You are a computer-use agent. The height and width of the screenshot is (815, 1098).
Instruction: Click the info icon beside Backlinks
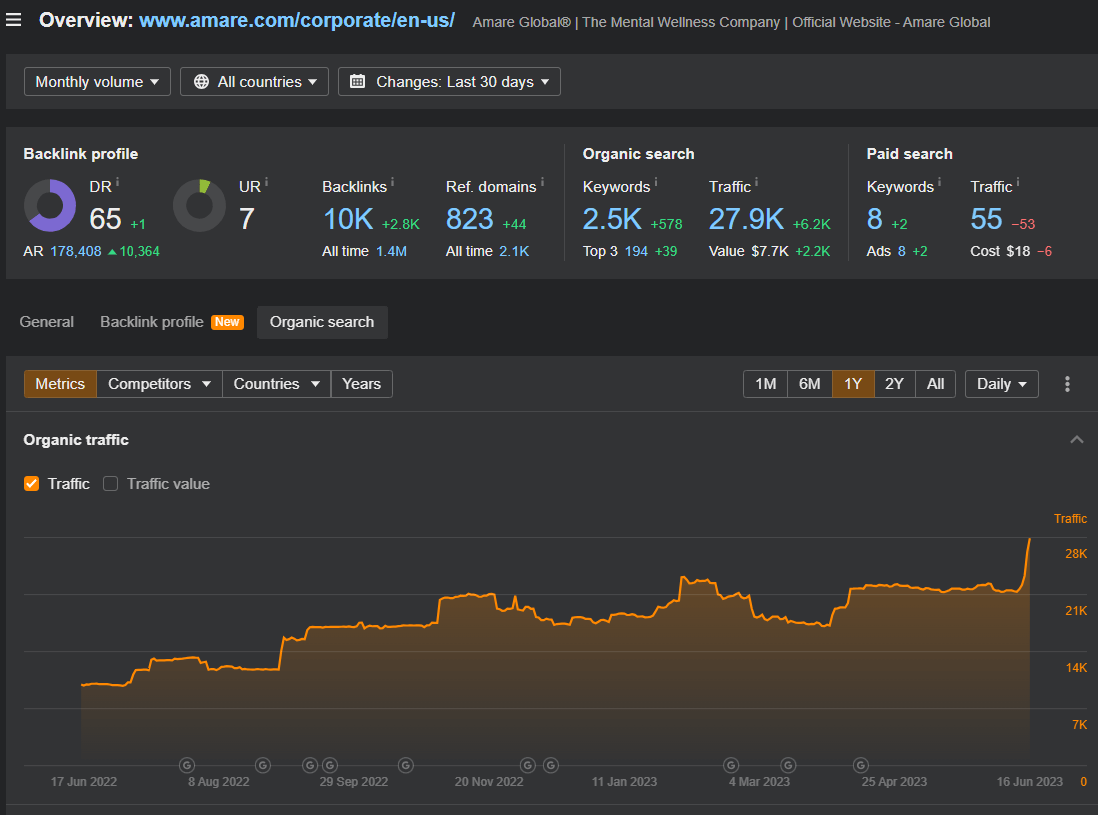(392, 182)
